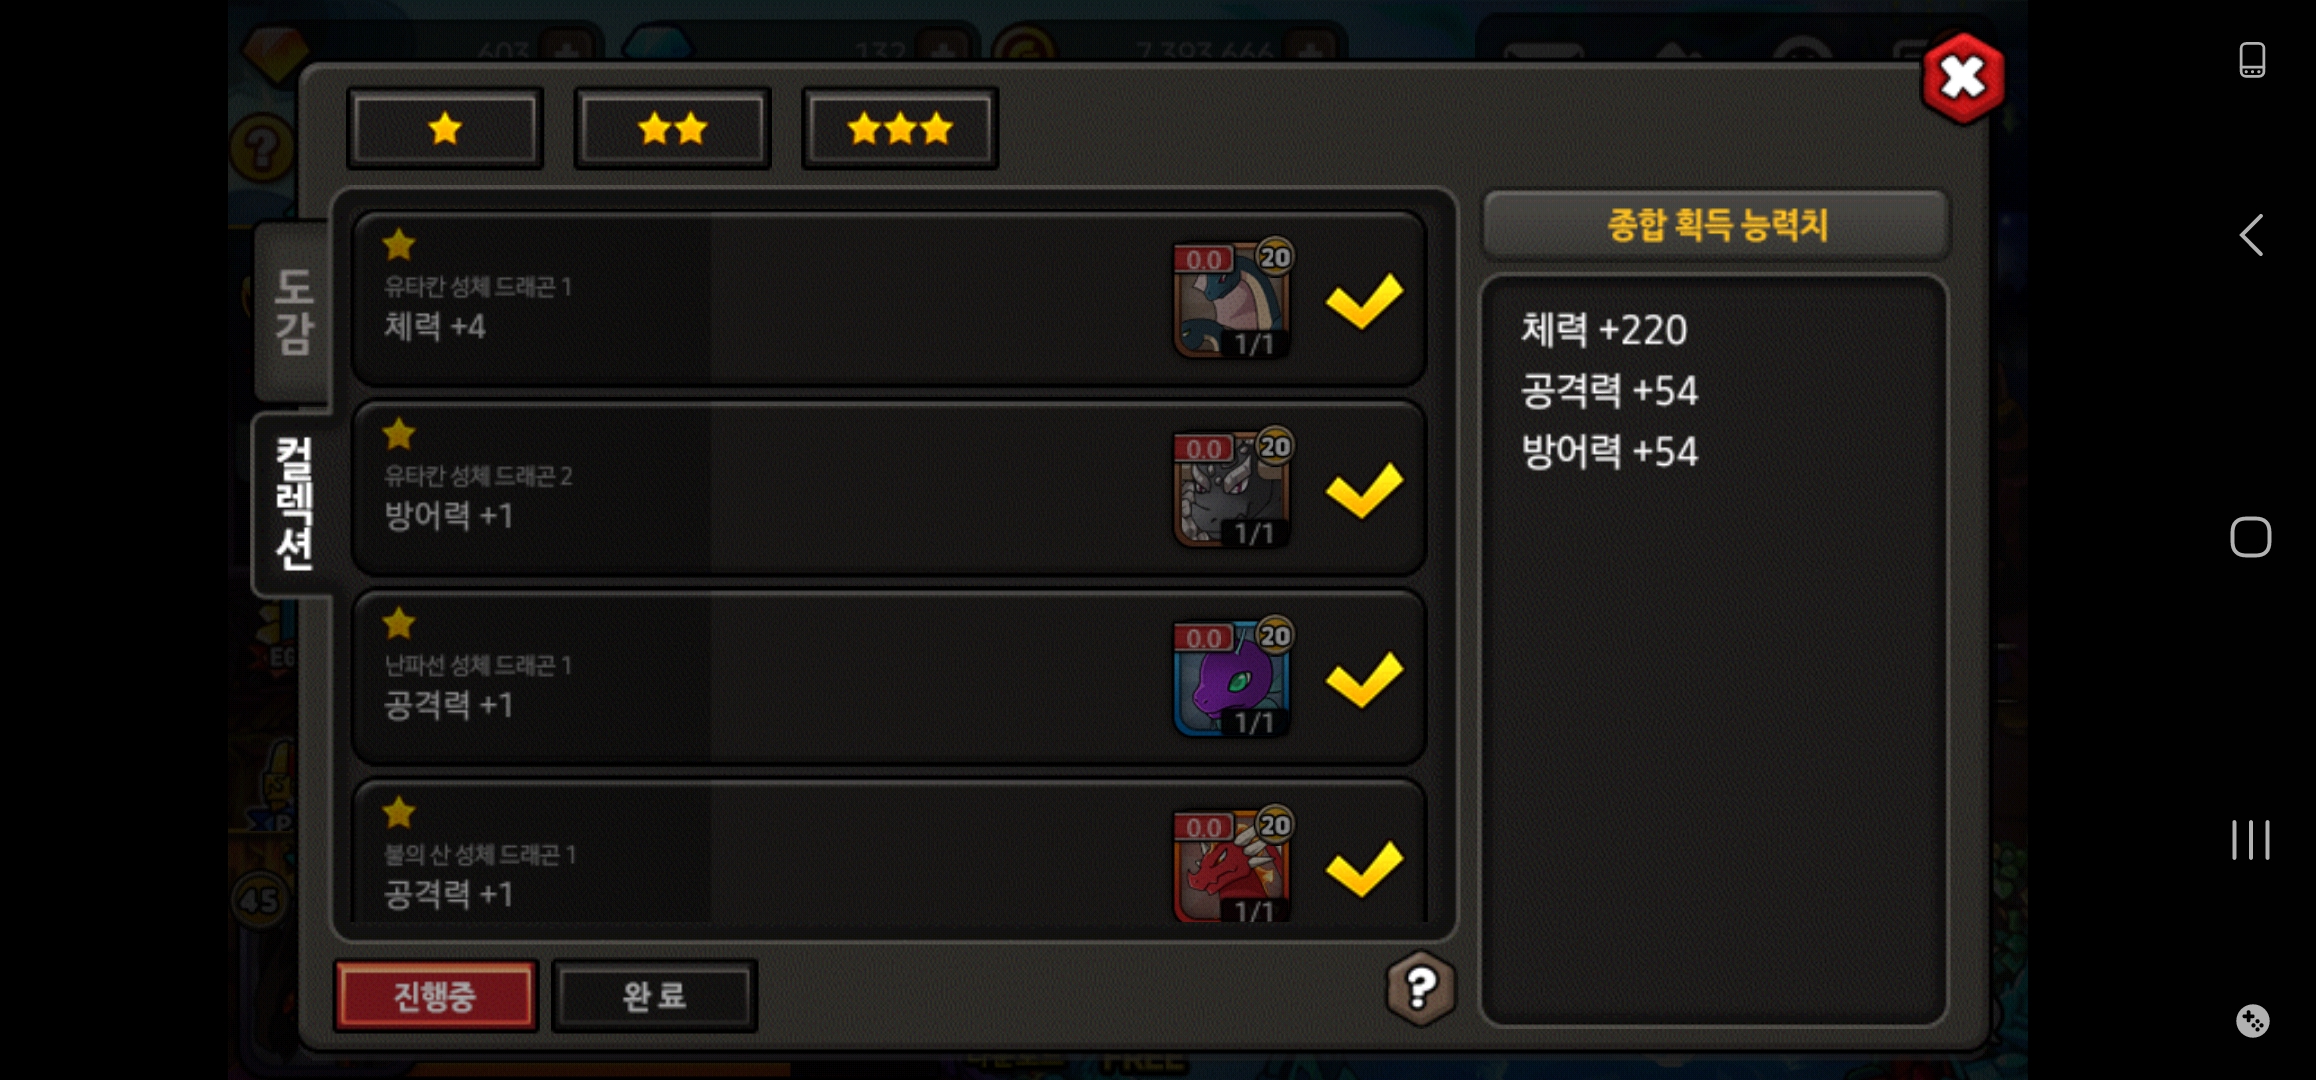Show the 완료 completed list
This screenshot has width=2316, height=1080.
pyautogui.click(x=654, y=995)
